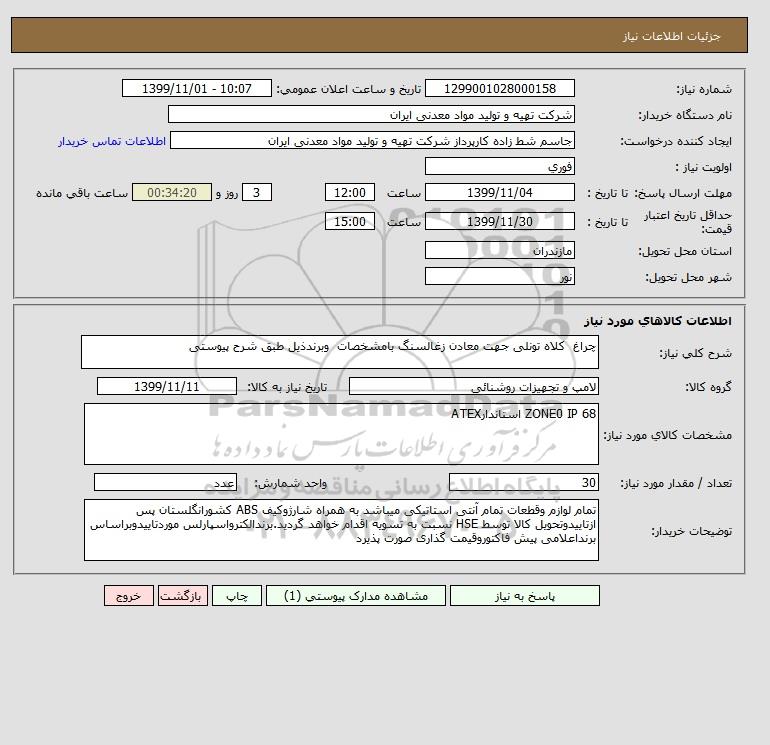Click the quantity field showing 30
The height and width of the screenshot is (745, 770).
click(523, 482)
